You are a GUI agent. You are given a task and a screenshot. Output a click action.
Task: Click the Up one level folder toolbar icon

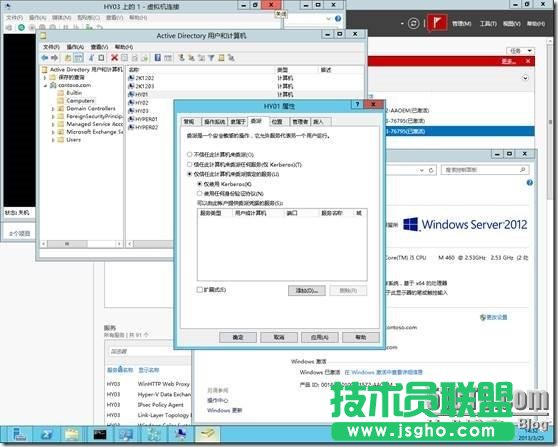pos(68,58)
